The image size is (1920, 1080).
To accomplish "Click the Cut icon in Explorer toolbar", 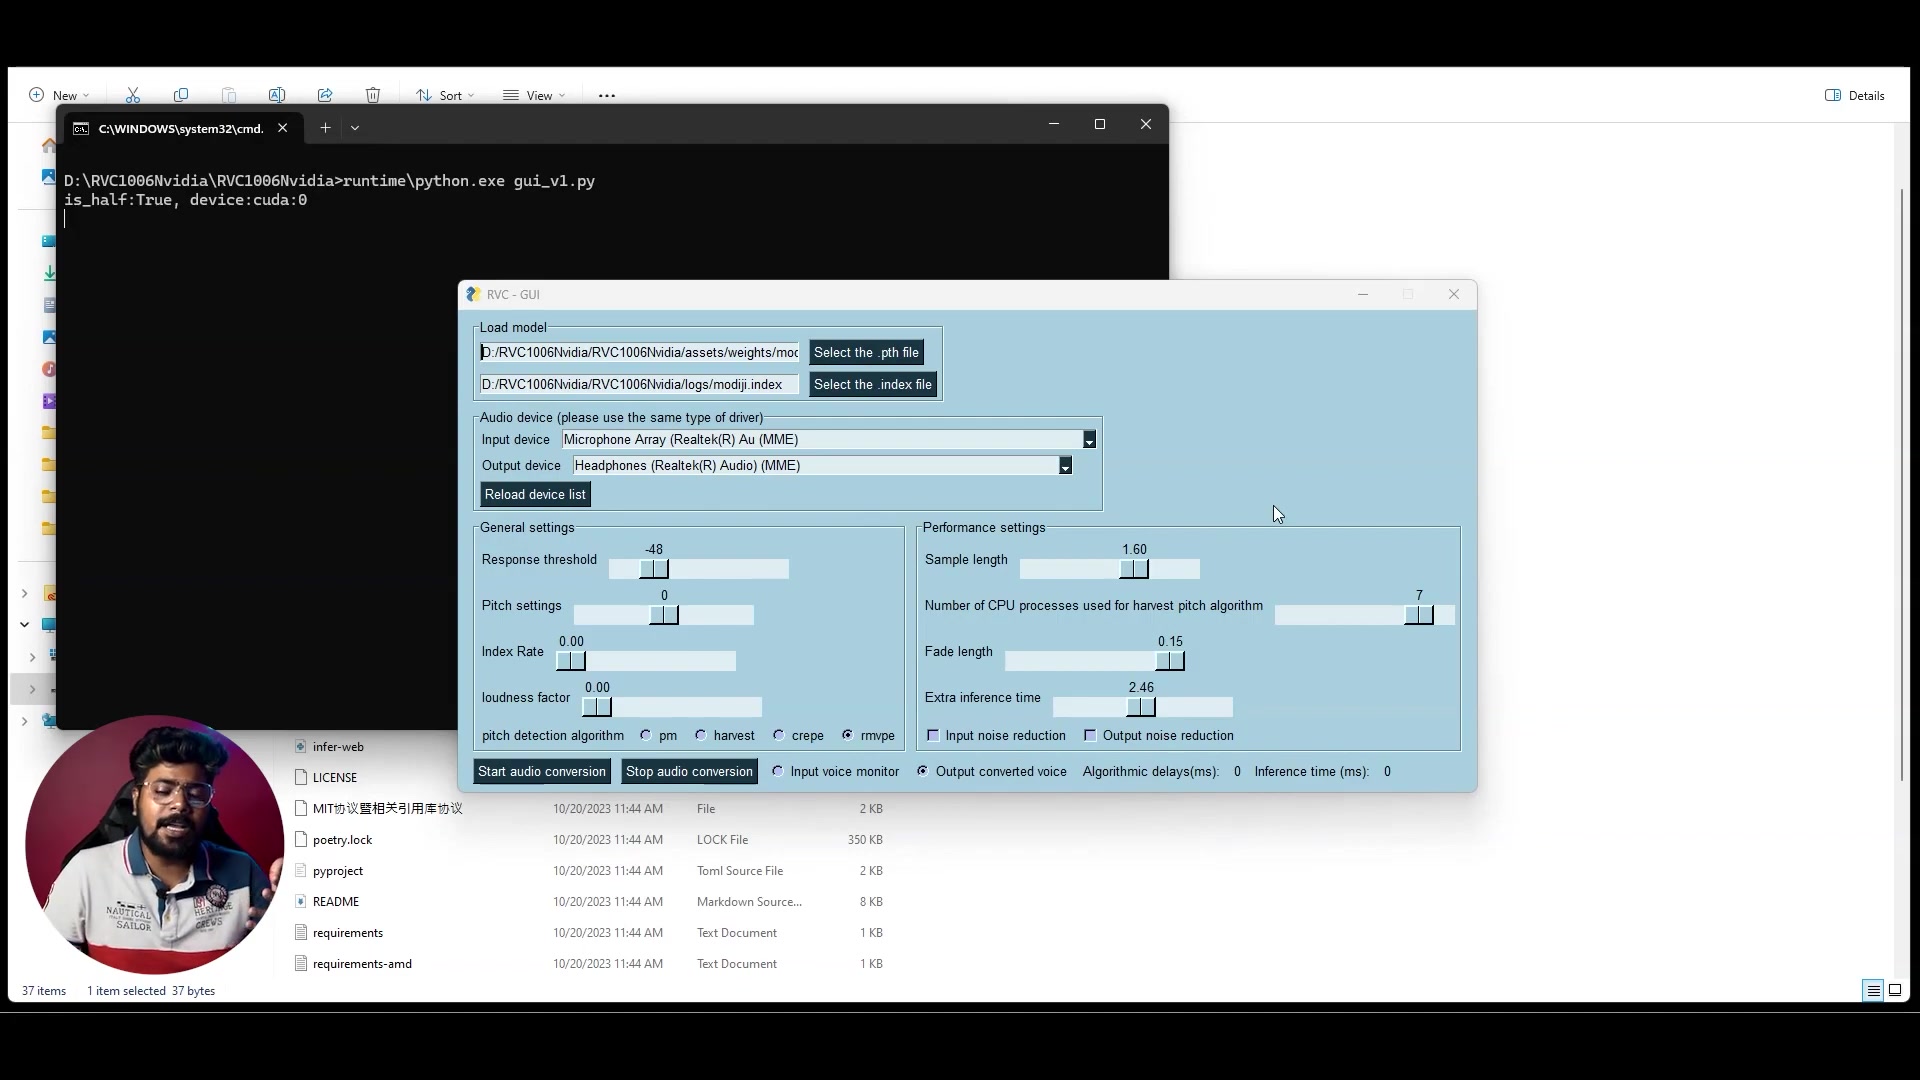I will tap(133, 95).
